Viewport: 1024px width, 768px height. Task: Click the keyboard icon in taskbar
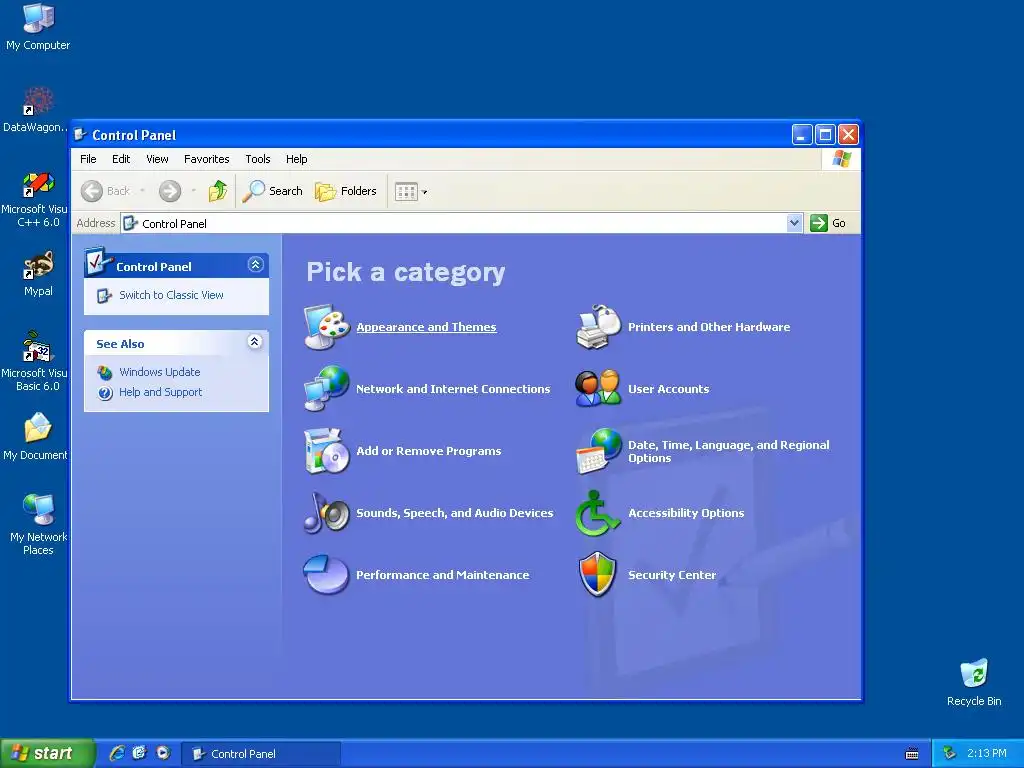(x=912, y=754)
